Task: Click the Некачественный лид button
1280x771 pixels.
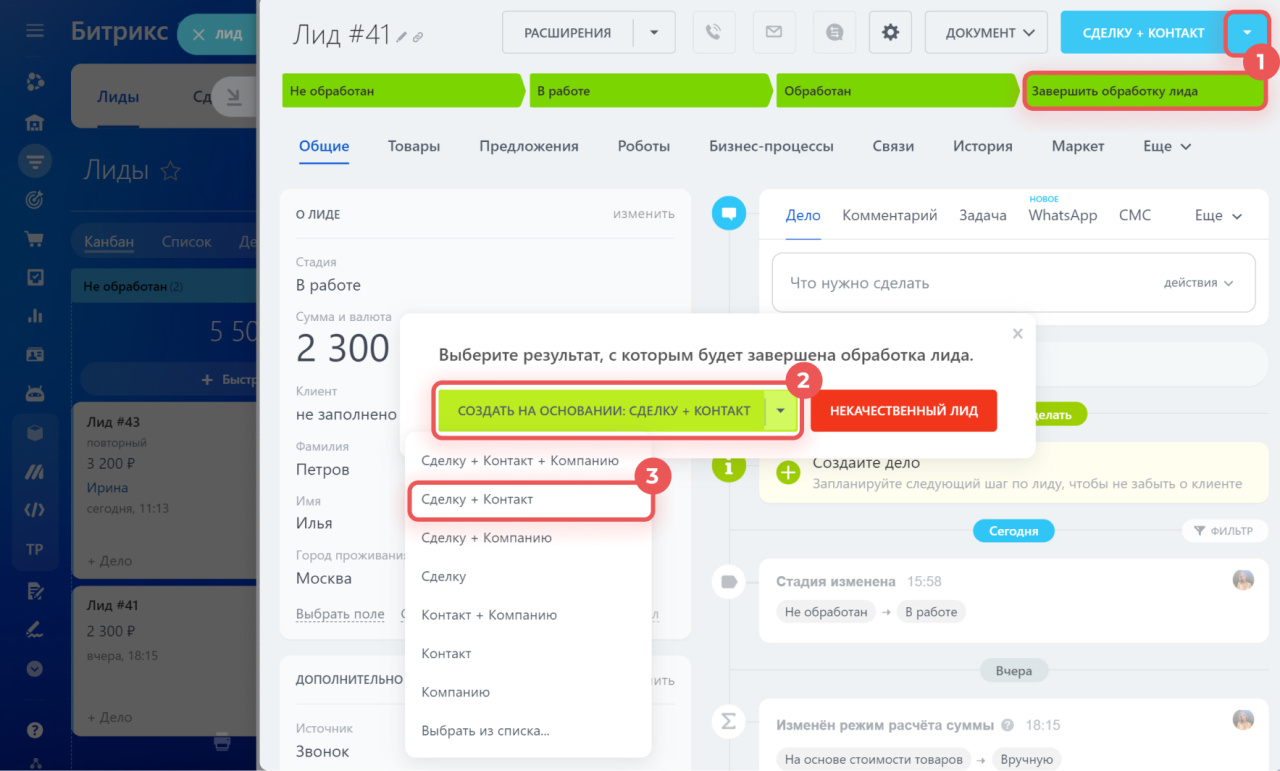Action: [x=903, y=411]
